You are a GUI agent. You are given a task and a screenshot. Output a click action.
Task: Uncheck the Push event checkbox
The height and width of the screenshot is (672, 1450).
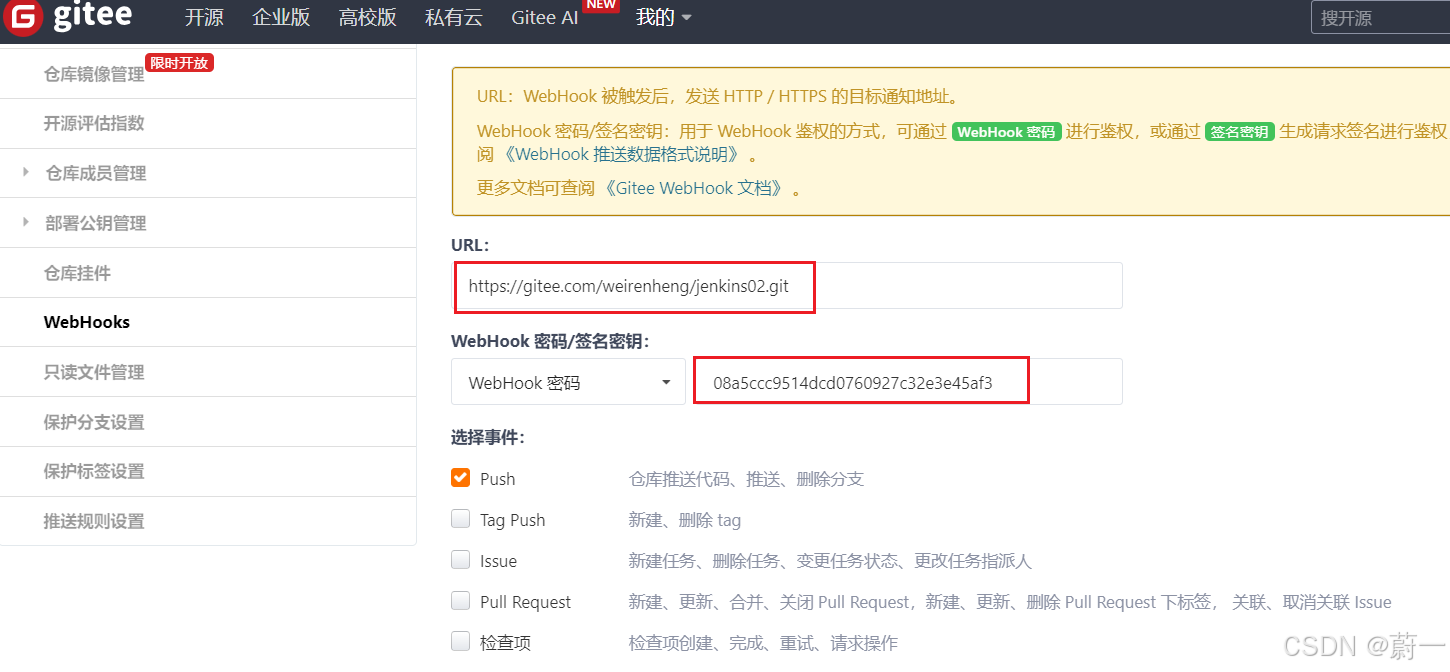pyautogui.click(x=460, y=477)
